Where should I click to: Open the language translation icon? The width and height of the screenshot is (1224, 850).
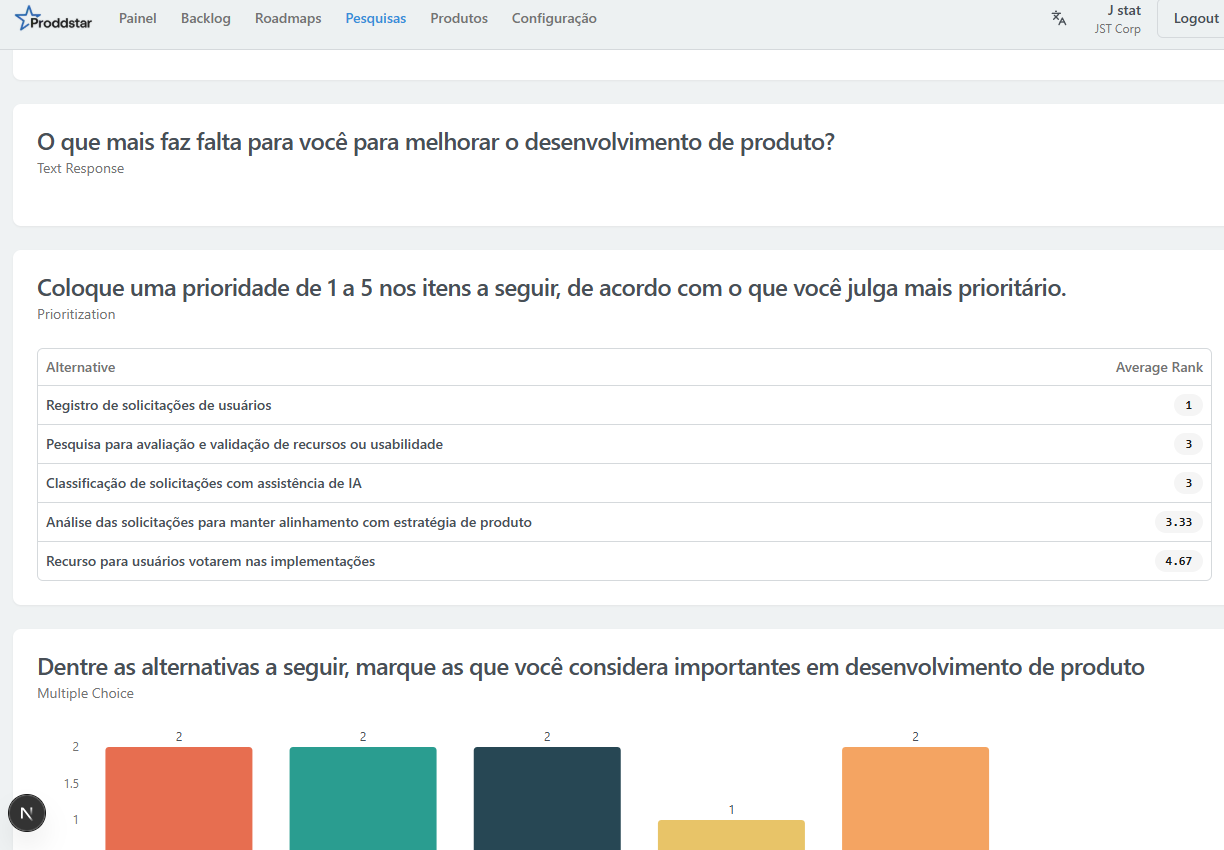pyautogui.click(x=1058, y=18)
